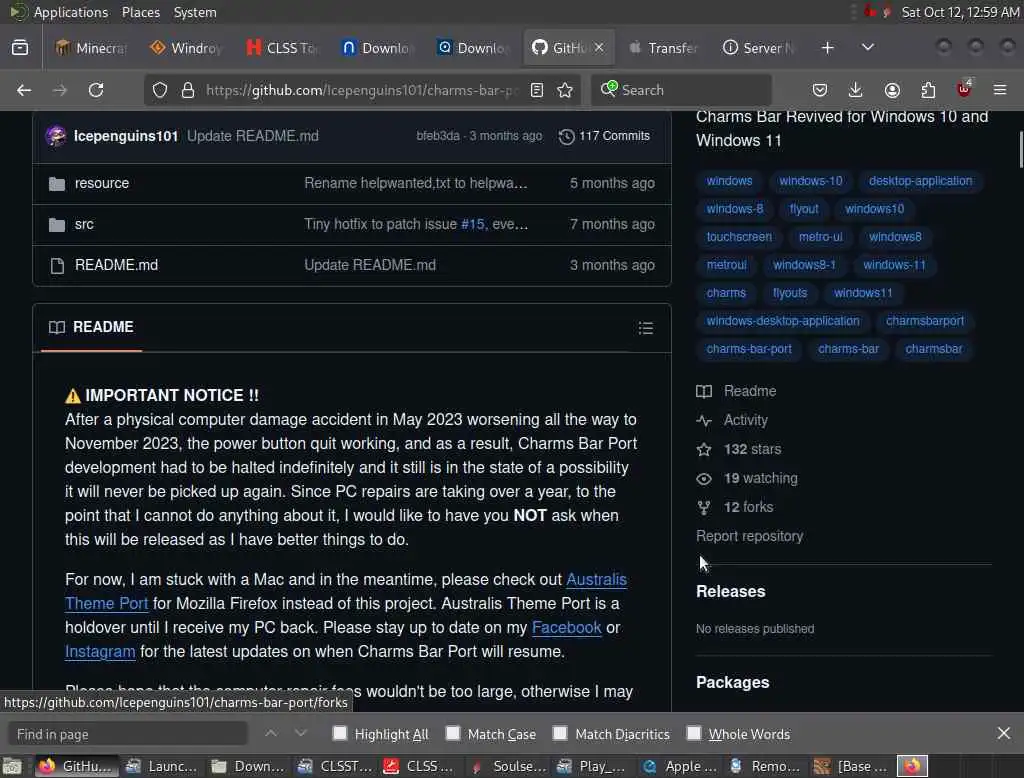Screen dimensions: 1024x778
Task: Open Firefox View icon beside the tabs
Action: (x=20, y=48)
